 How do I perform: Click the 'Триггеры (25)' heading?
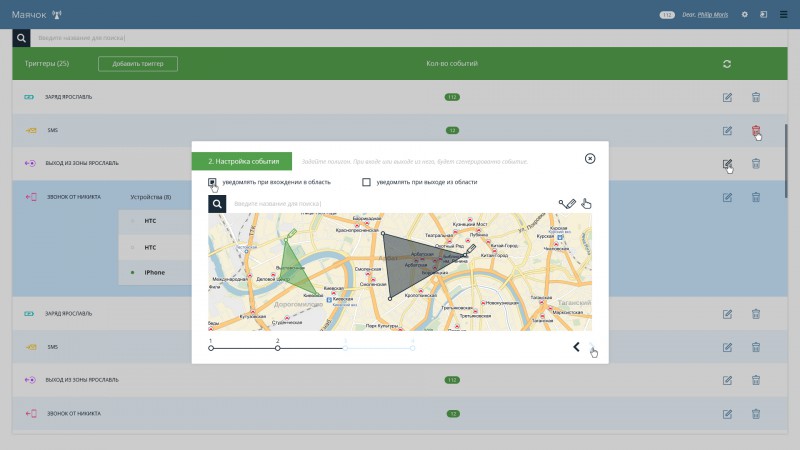tap(47, 64)
